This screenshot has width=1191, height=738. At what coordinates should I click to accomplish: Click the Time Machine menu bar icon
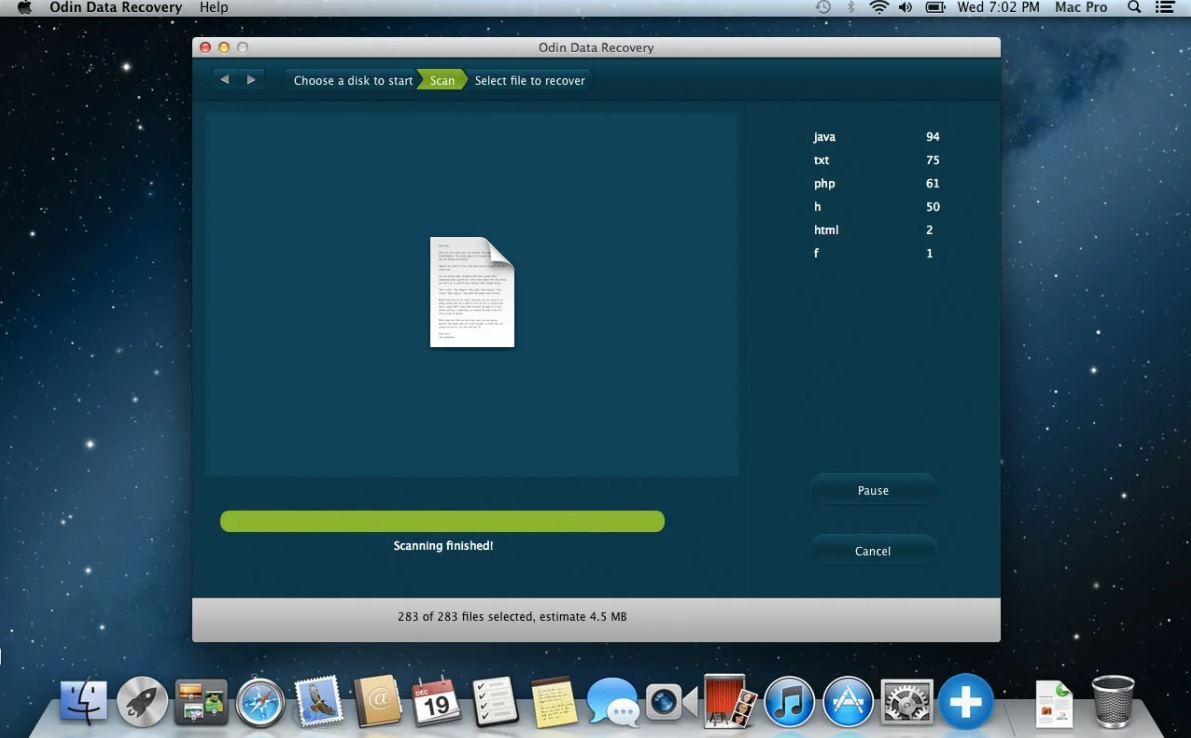[x=823, y=8]
